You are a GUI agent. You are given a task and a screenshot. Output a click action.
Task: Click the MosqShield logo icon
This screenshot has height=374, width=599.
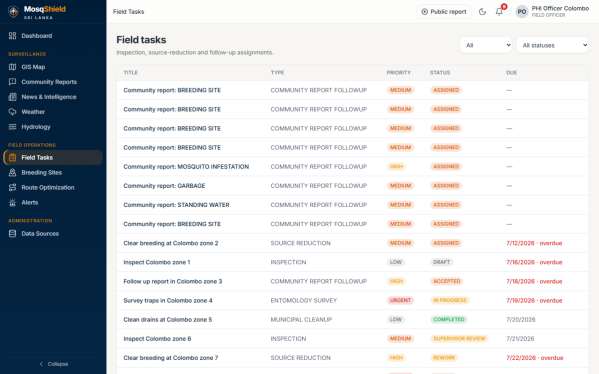13,12
